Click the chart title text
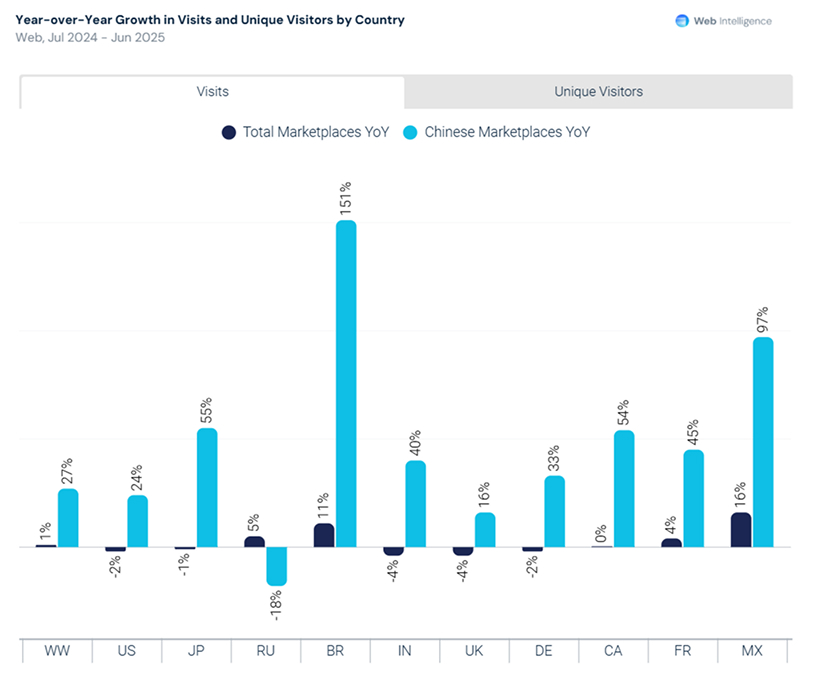The image size is (814, 690). (210, 20)
